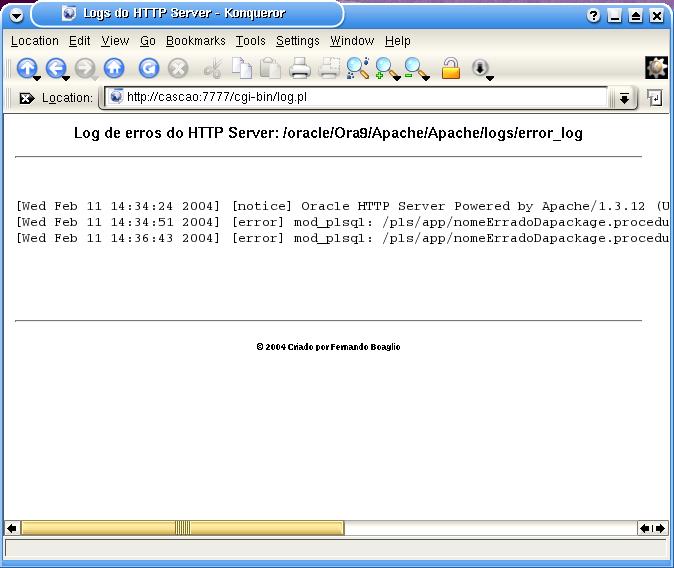The height and width of the screenshot is (568, 674).
Task: Click the site favicon in the location field
Action: point(116,97)
